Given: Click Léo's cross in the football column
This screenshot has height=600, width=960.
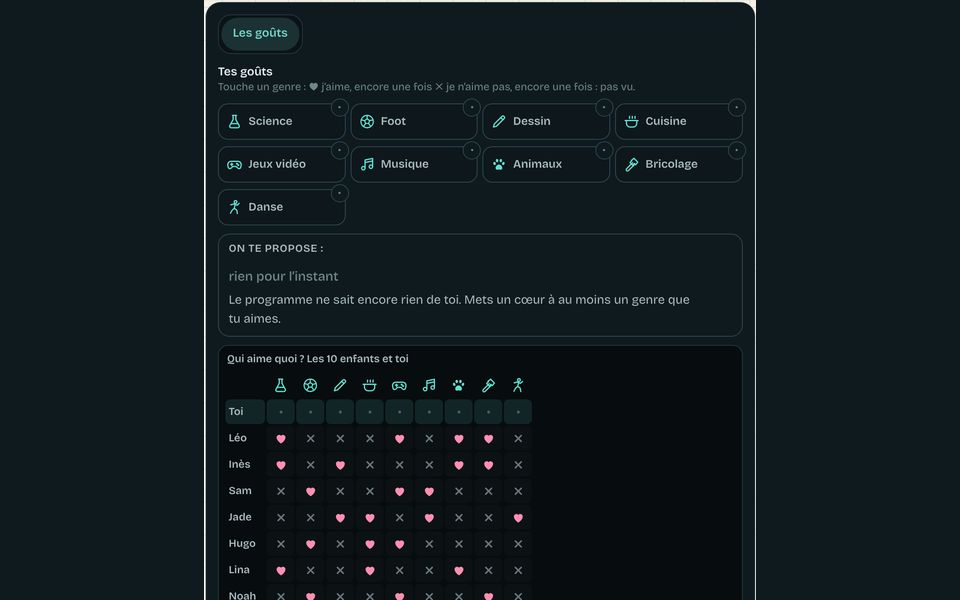Looking at the screenshot, I should (x=310, y=438).
